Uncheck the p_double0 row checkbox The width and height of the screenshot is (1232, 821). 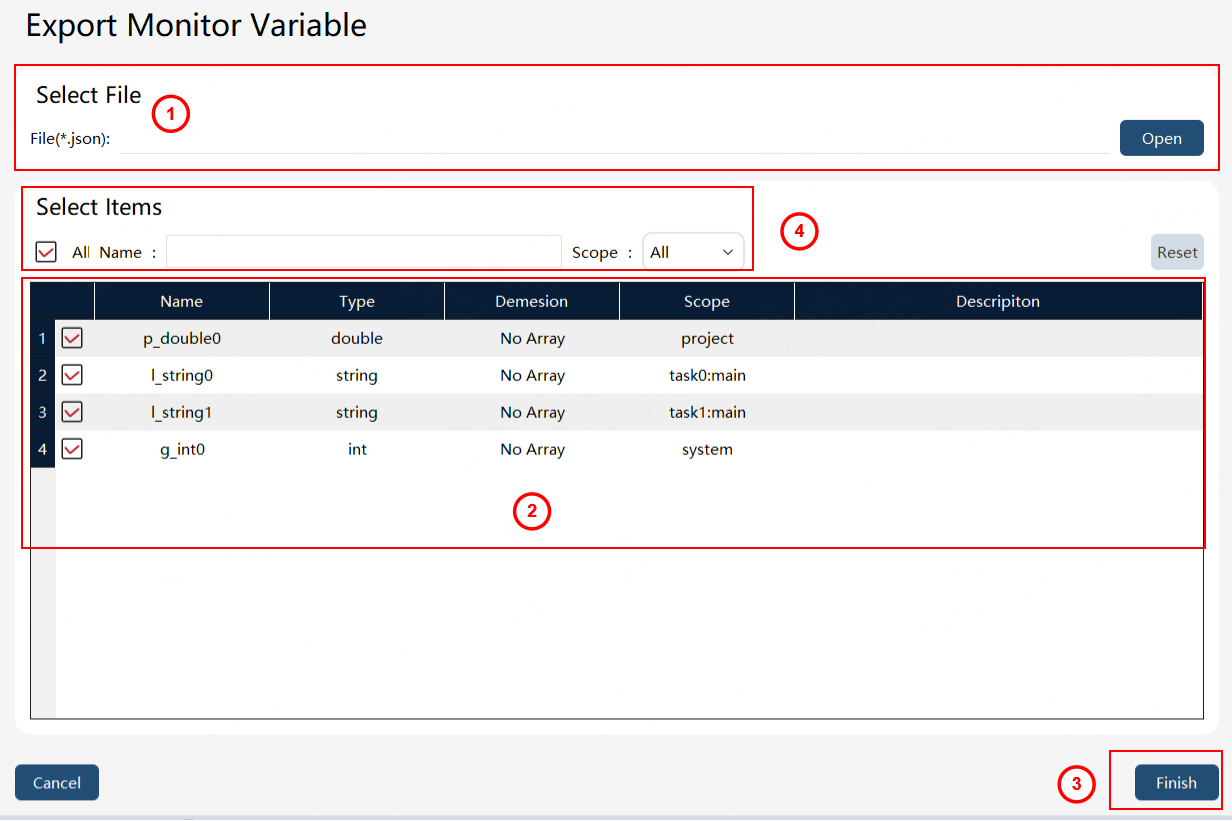tap(72, 338)
